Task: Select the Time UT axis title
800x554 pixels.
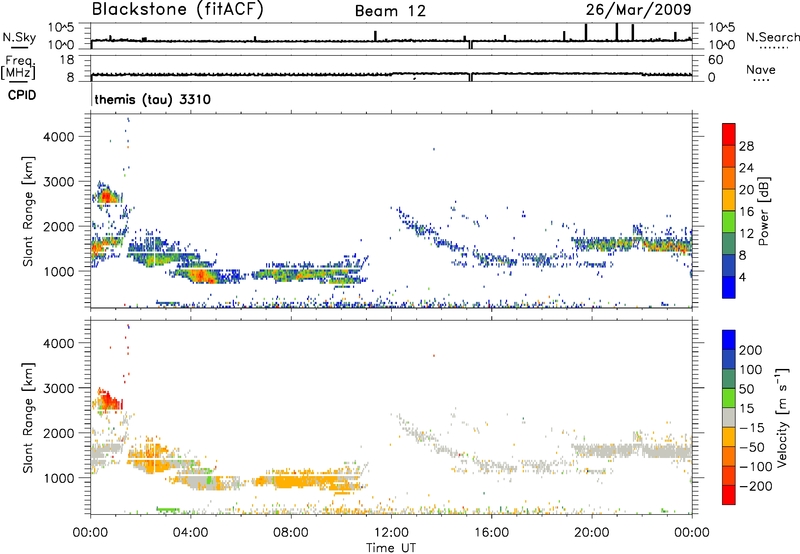Action: pos(391,548)
